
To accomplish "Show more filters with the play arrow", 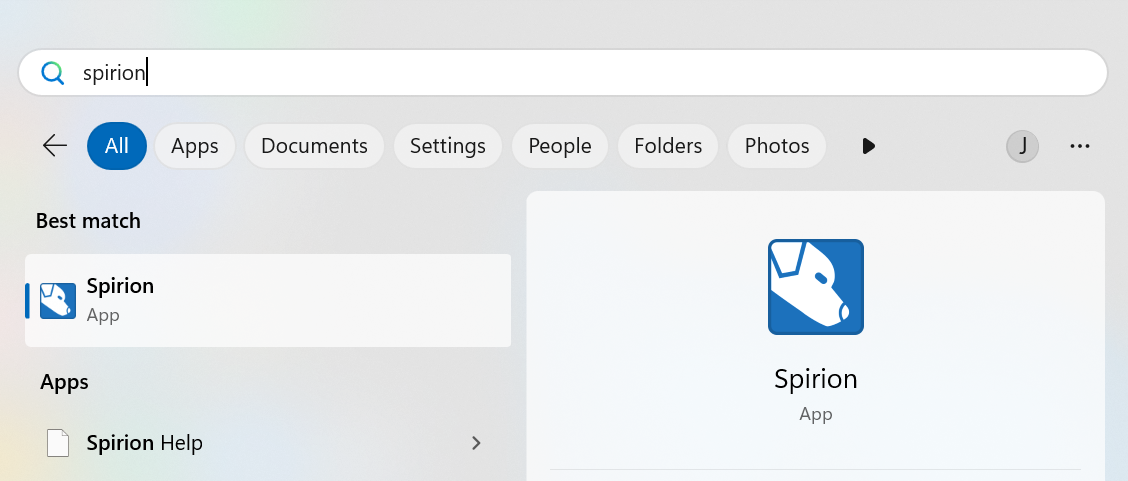I will click(868, 146).
